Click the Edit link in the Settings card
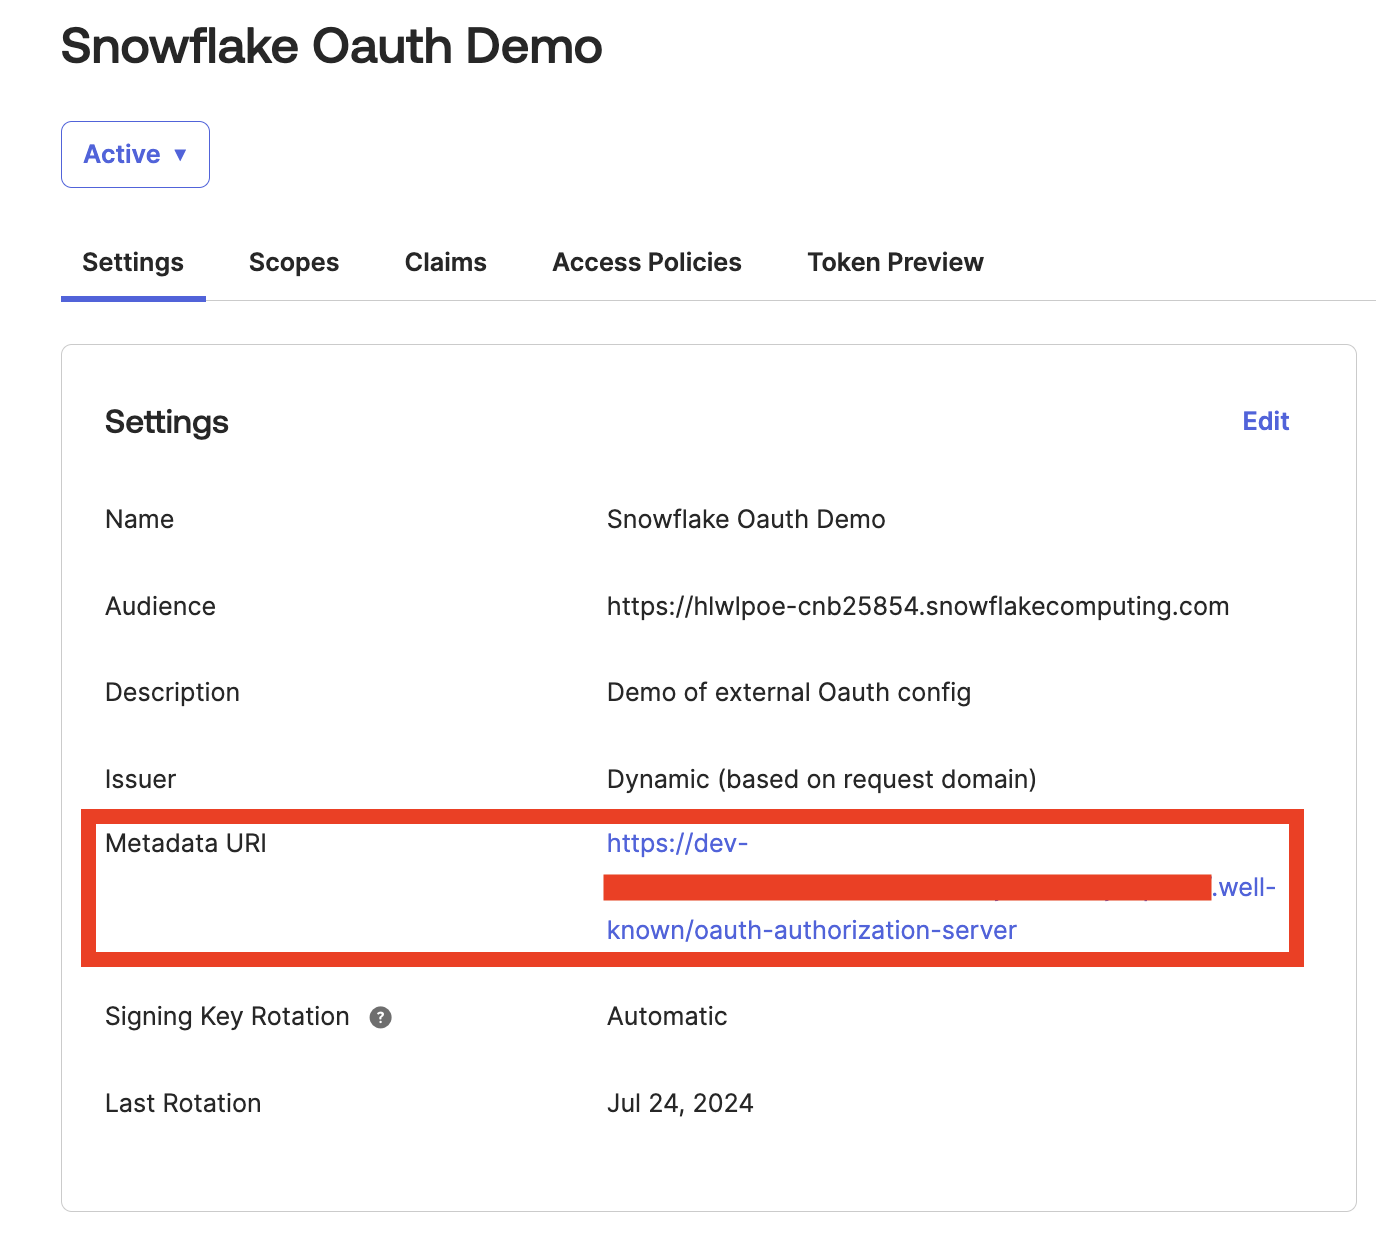 coord(1265,421)
